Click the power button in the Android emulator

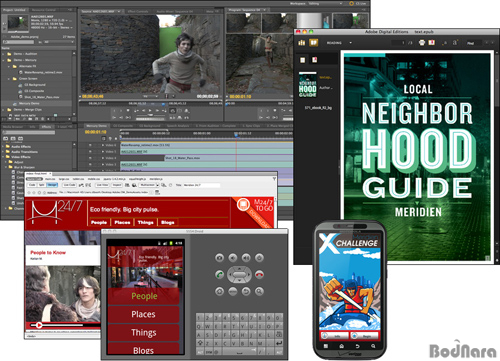[259, 258]
